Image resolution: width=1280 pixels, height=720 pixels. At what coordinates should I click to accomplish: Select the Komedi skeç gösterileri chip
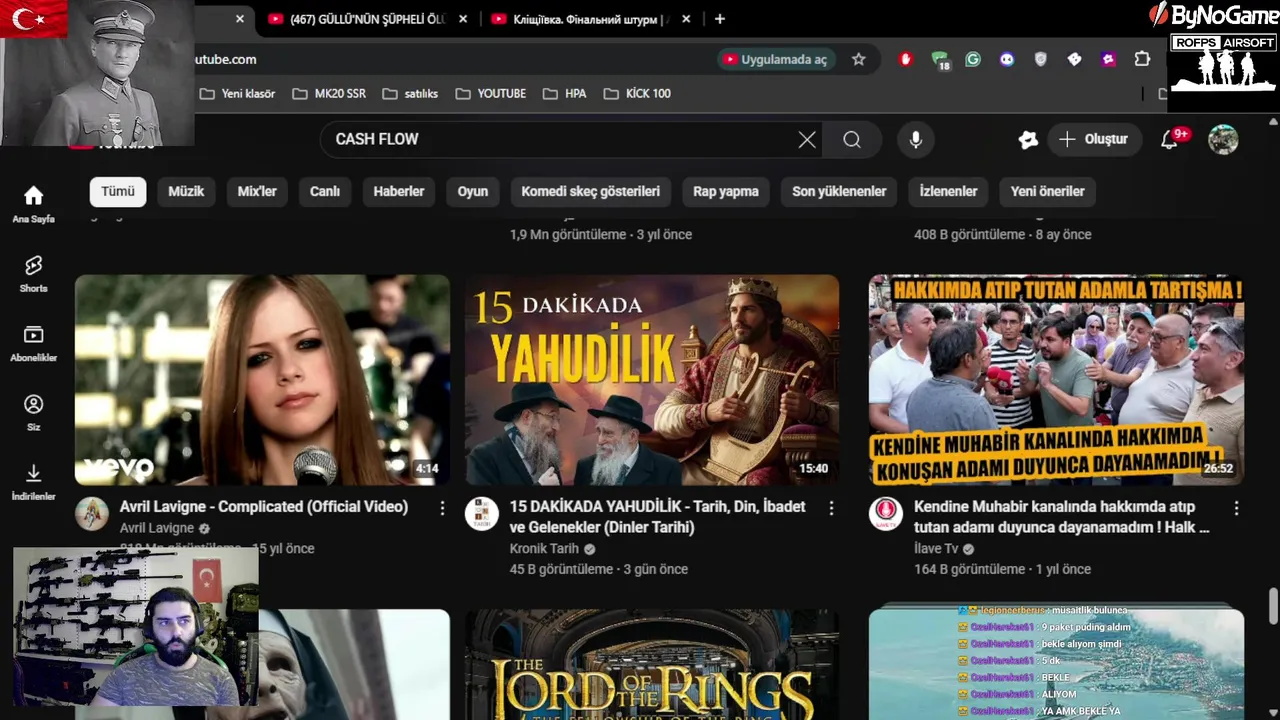coord(590,191)
